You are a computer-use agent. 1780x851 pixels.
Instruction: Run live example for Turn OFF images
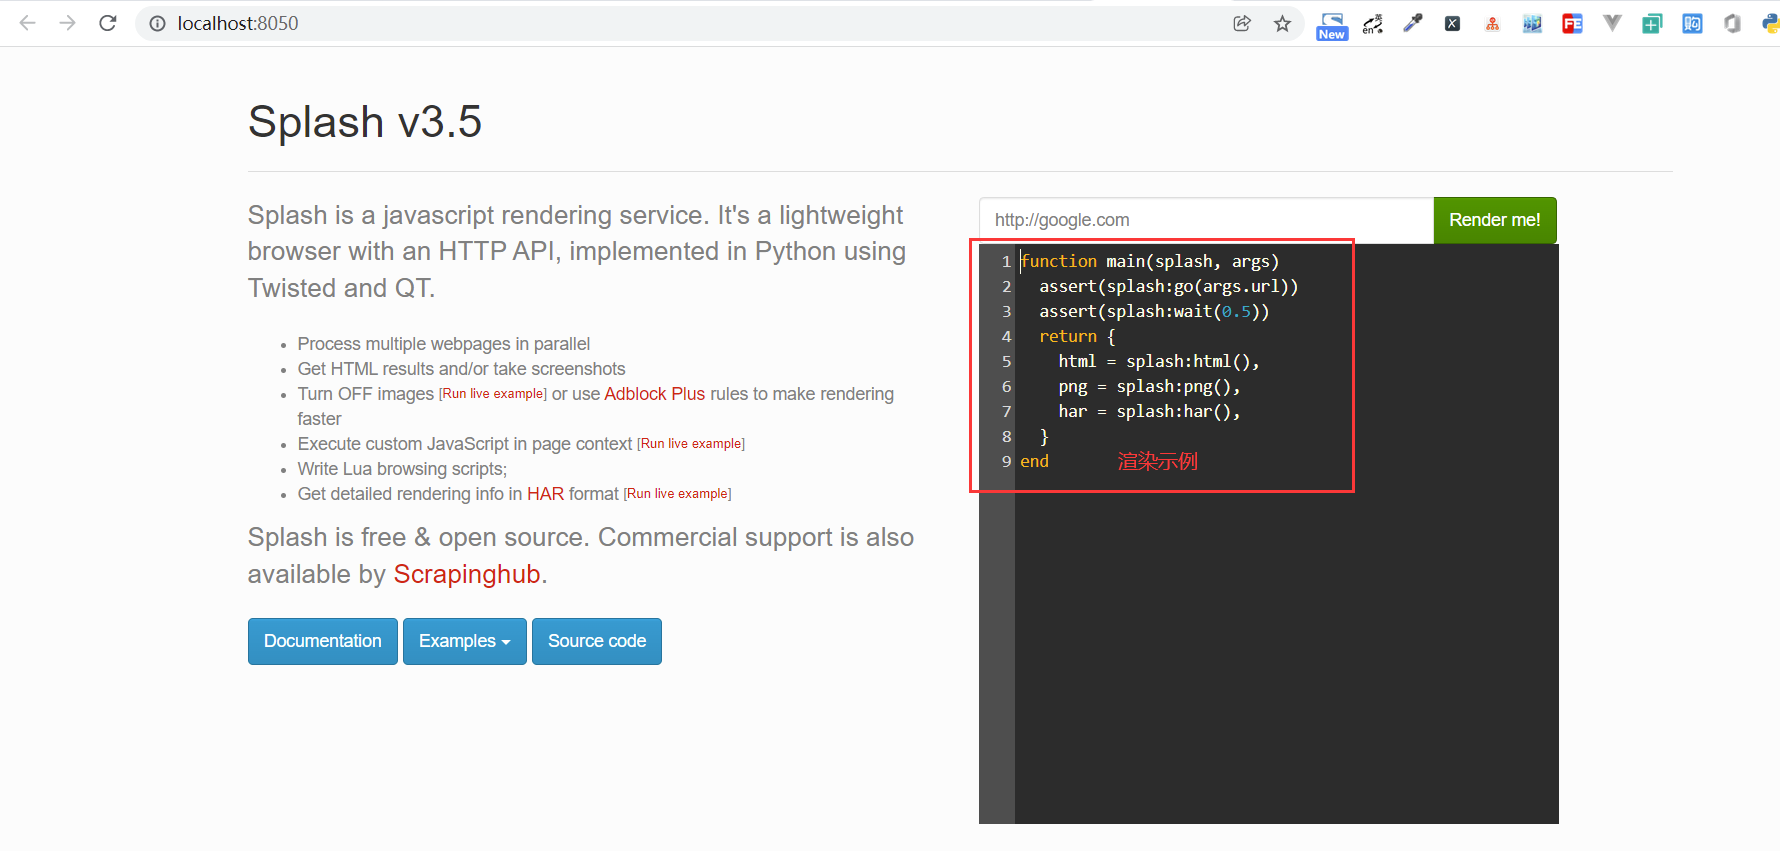pyautogui.click(x=493, y=394)
